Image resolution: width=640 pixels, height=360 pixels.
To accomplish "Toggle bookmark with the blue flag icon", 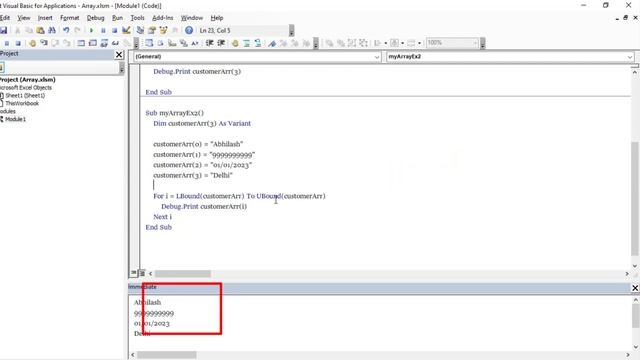I will pos(272,43).
